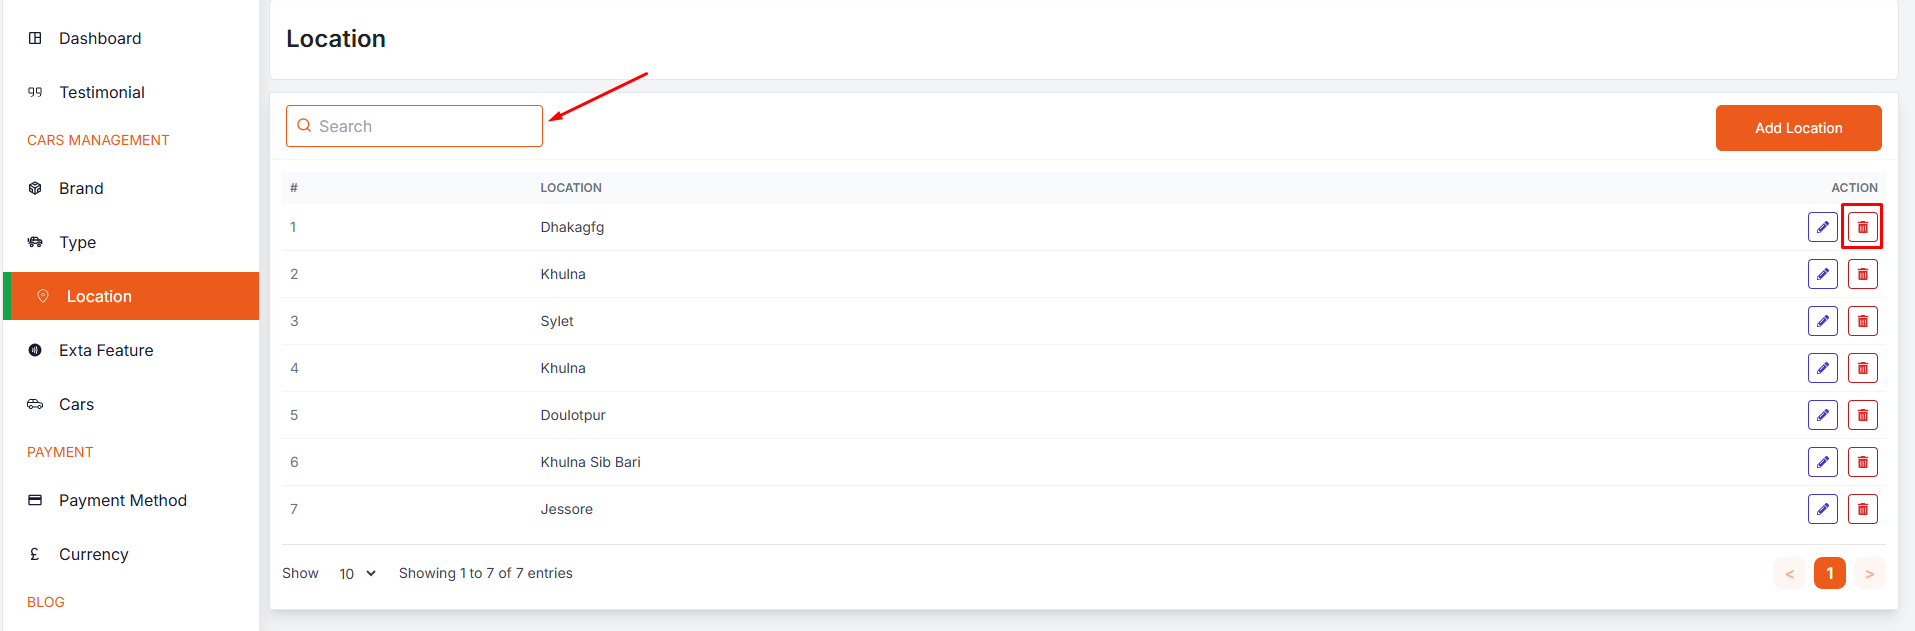
Task: Open the Show entries count dropdown
Action: point(357,573)
